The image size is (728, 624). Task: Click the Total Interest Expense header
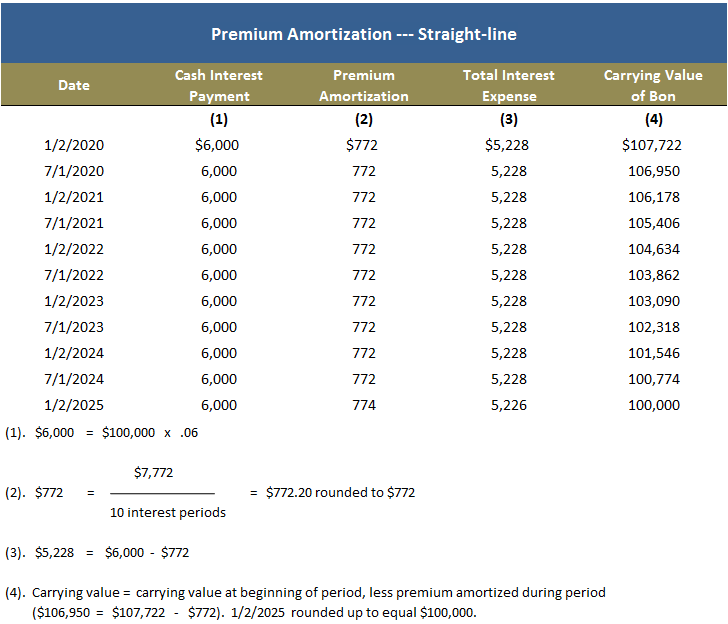coord(509,85)
